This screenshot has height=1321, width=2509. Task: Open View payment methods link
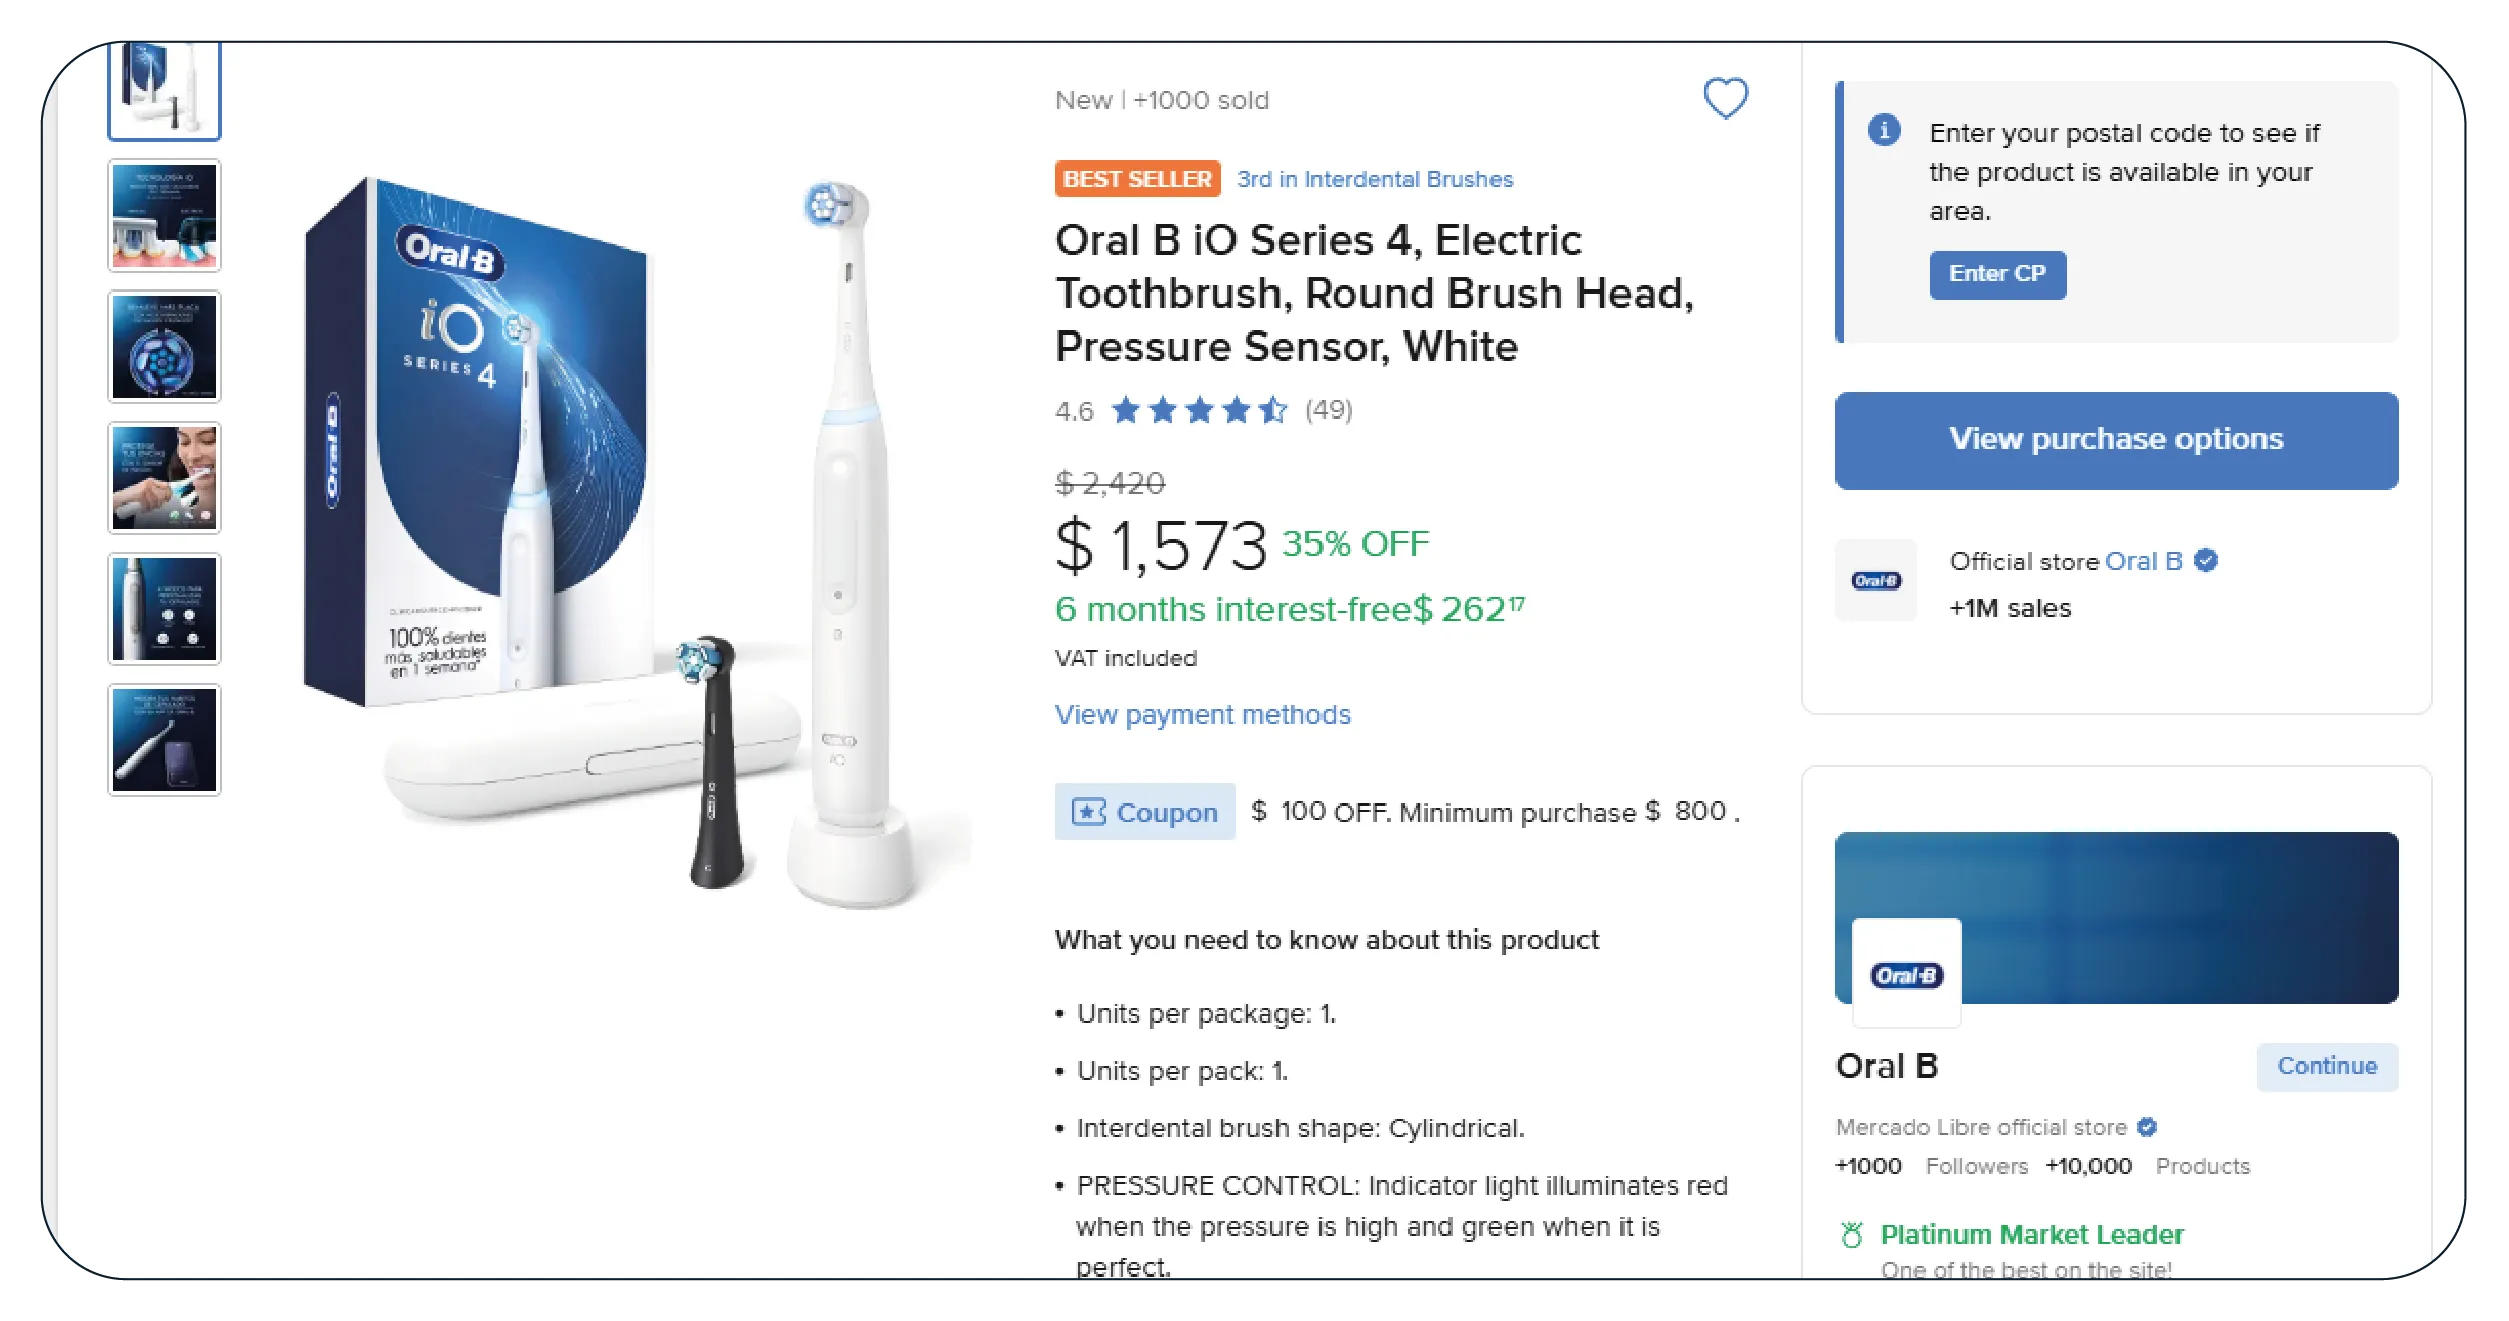point(1202,714)
